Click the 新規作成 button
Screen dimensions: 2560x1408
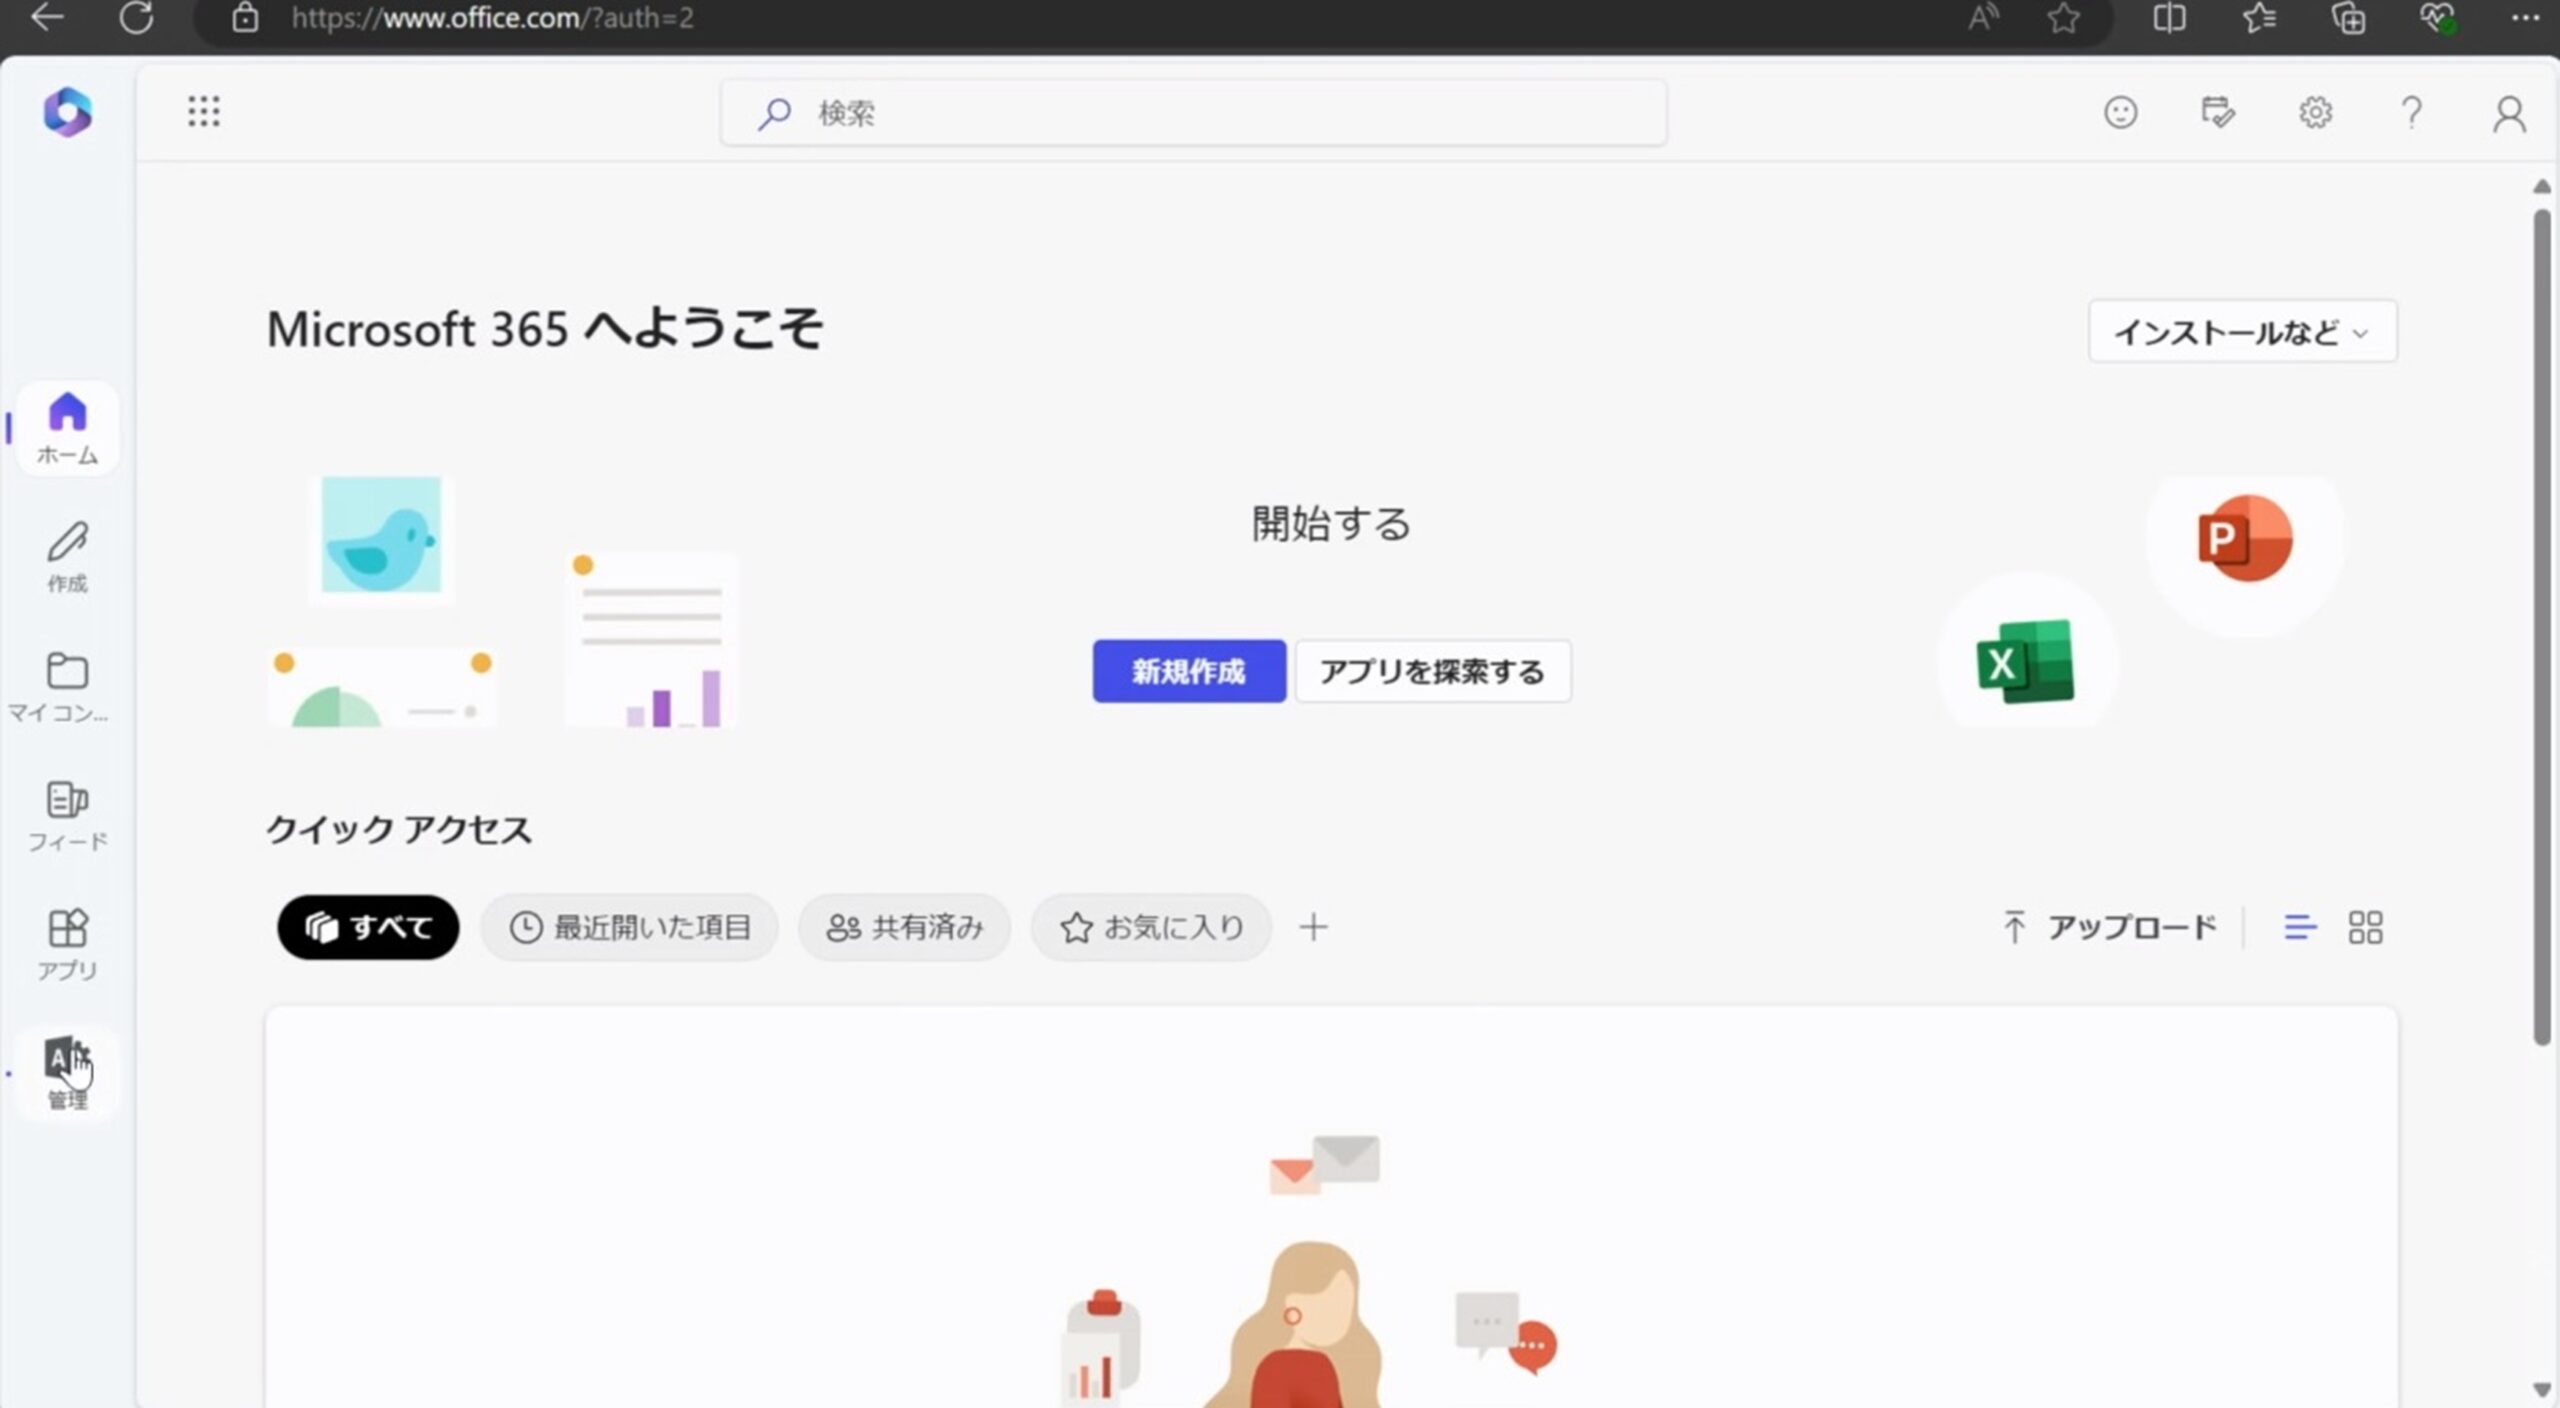[1189, 671]
